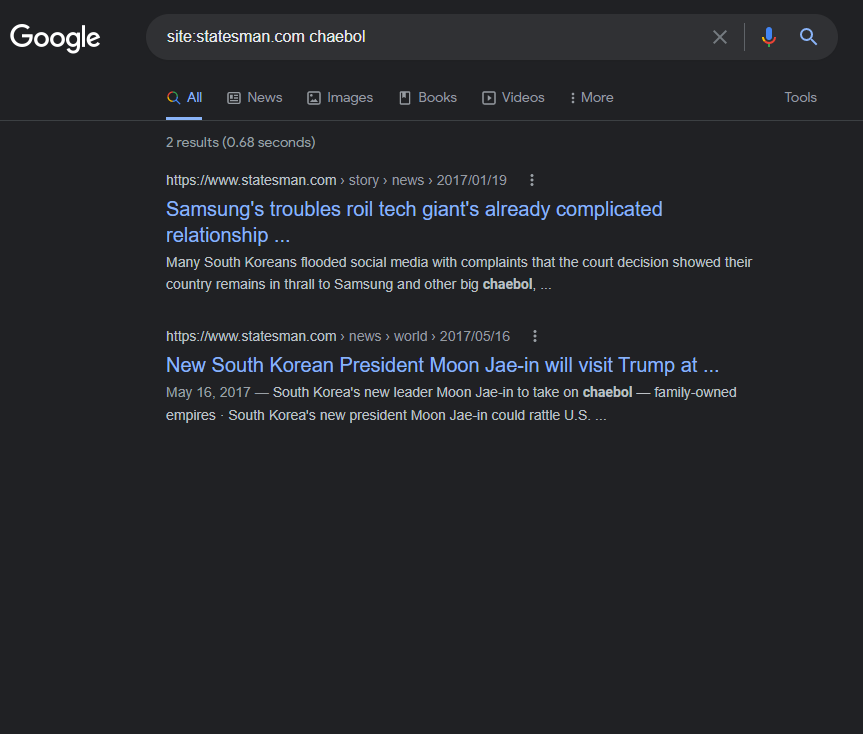Screen dimensions: 863x734
Task: Click the statesman.com 2017/01/19 URL breadcrumb
Action: click(336, 180)
